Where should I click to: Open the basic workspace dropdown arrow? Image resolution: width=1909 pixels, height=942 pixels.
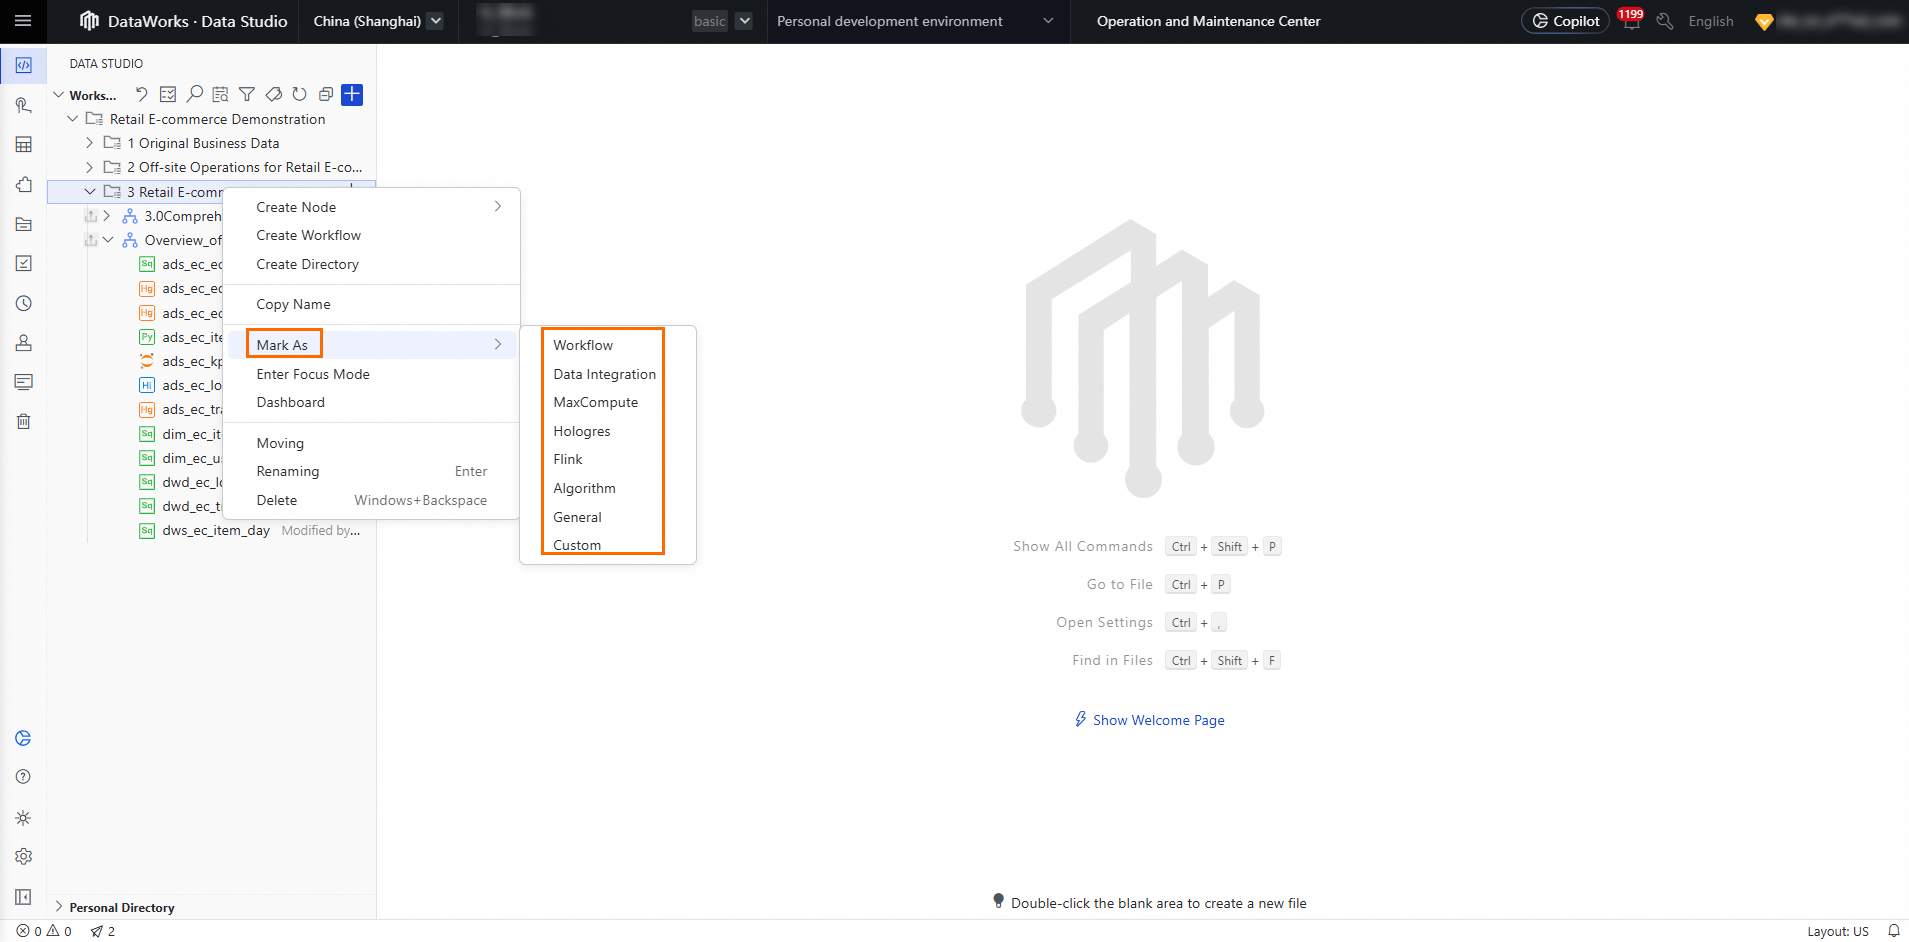point(744,21)
